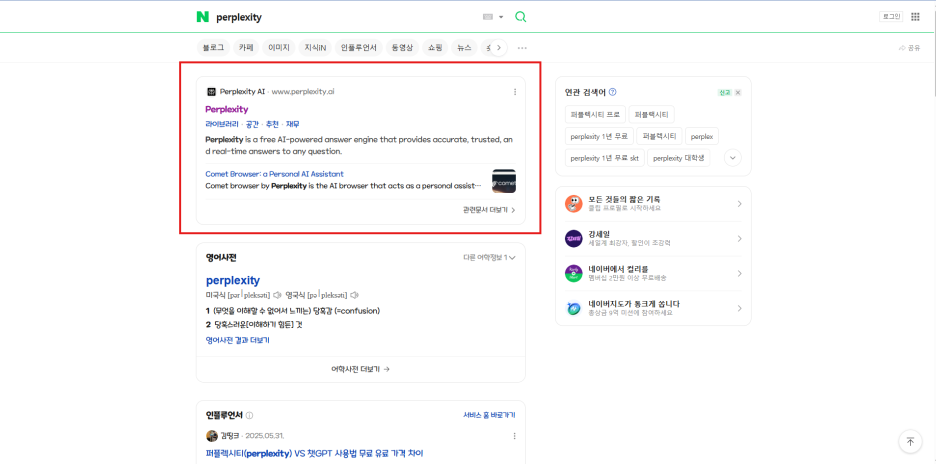Viewport: 936px width, 464px height.
Task: Open the 재무 sublink
Action: 292,124
